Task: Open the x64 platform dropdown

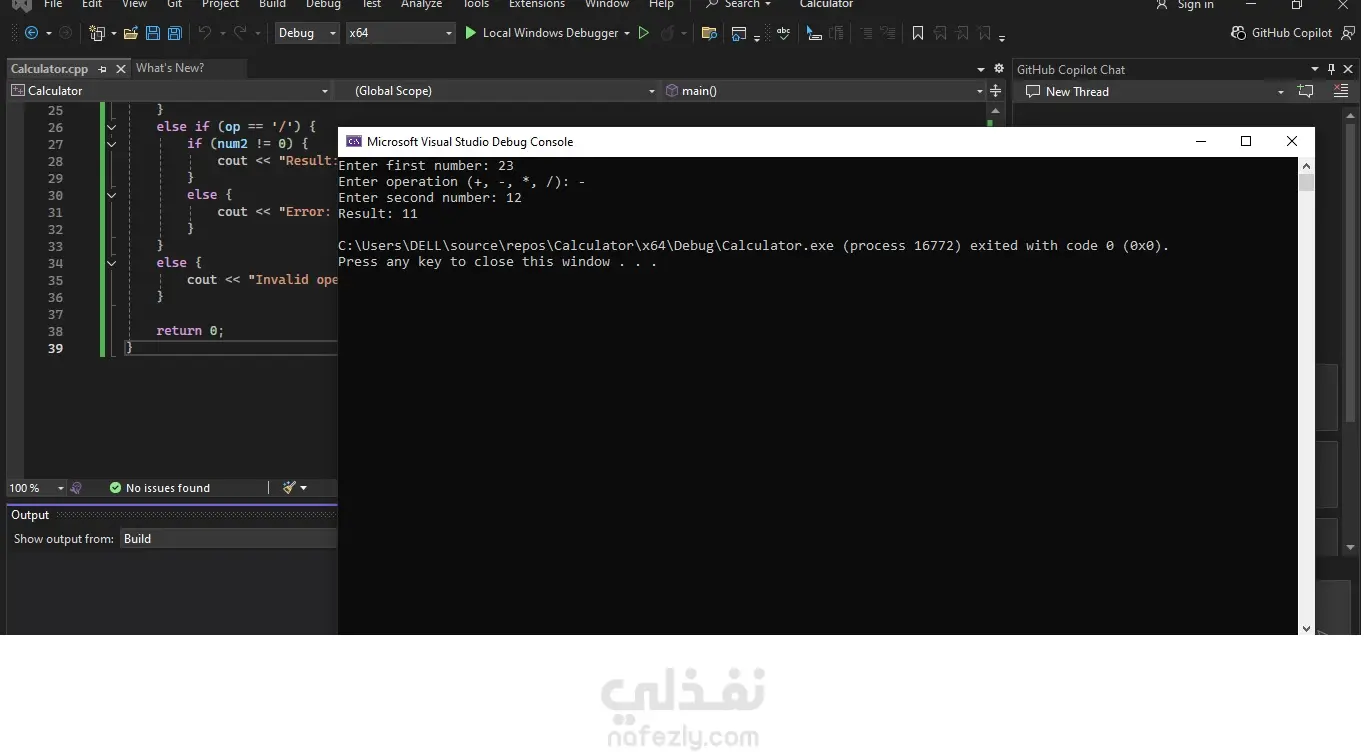Action: coord(400,33)
